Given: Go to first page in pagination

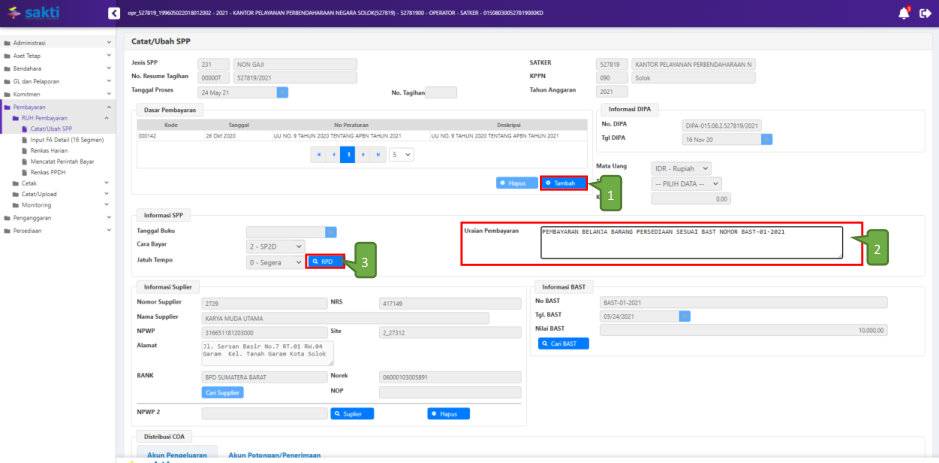Looking at the screenshot, I should (x=318, y=155).
